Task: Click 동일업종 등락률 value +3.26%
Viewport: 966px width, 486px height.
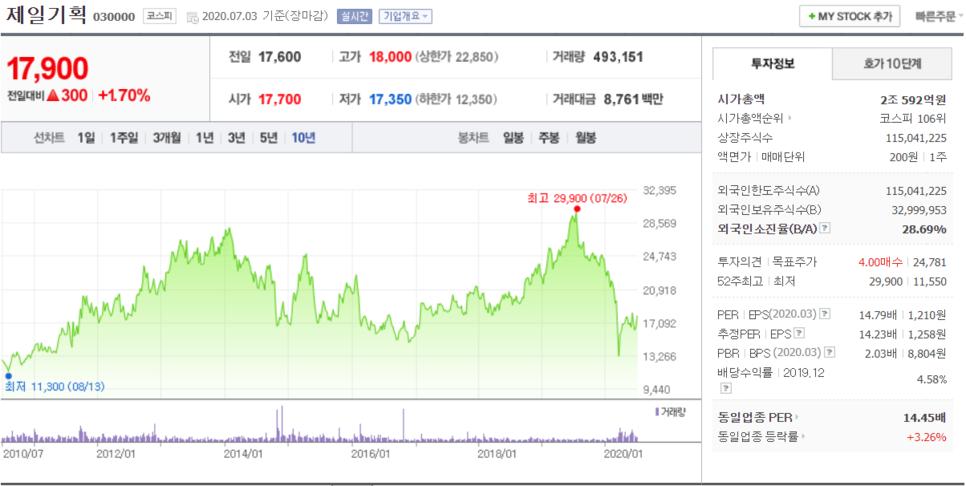Action: [926, 437]
